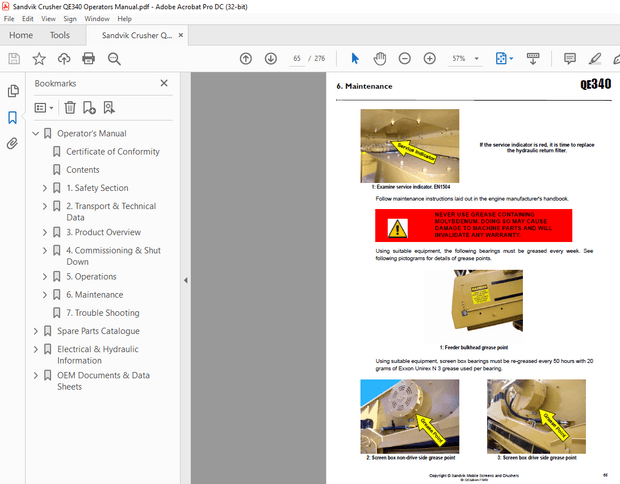The height and width of the screenshot is (484, 620).
Task: Switch to the Home tab
Action: (x=21, y=35)
